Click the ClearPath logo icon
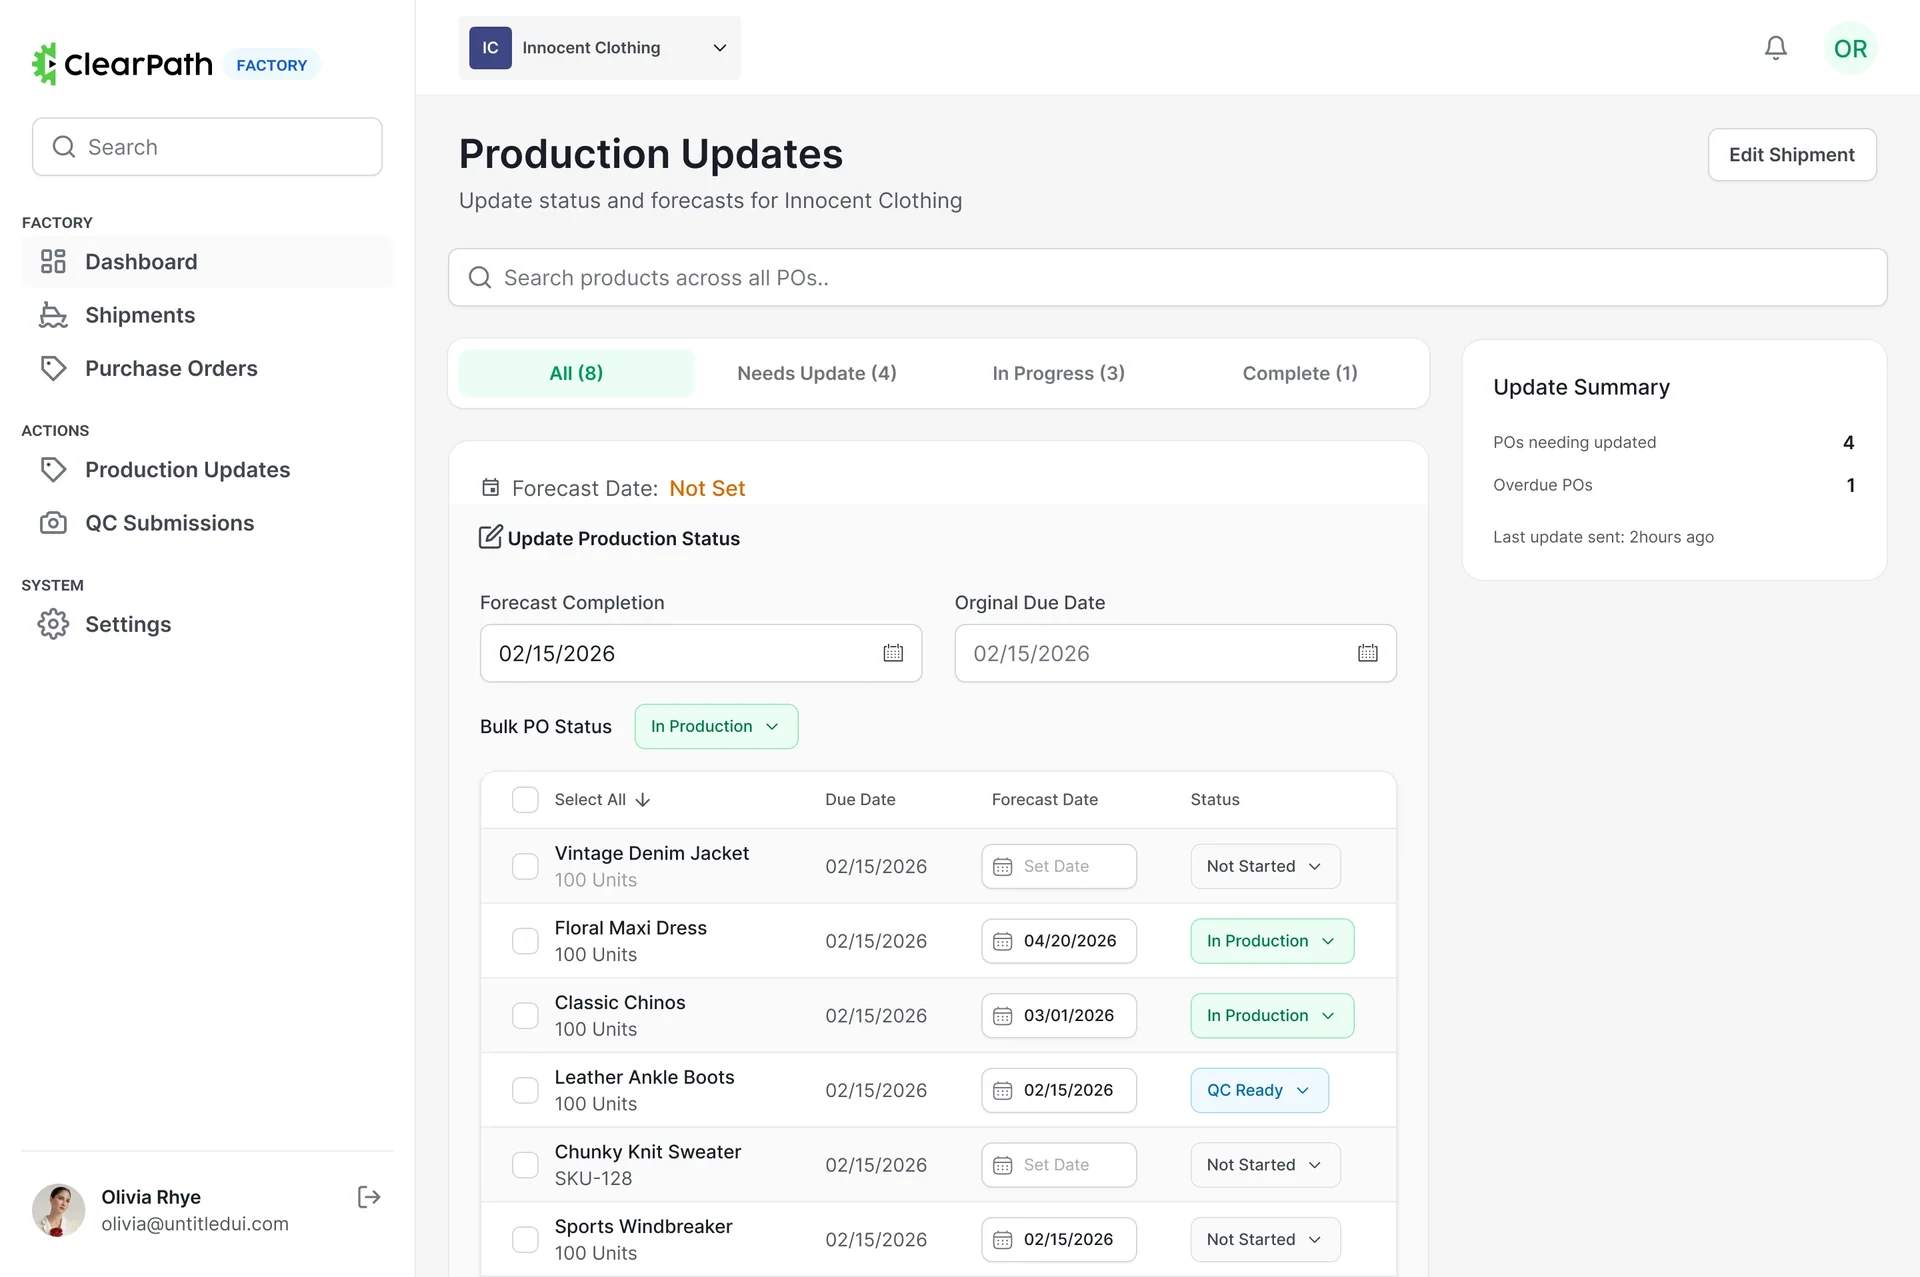Image resolution: width=1920 pixels, height=1277 pixels. click(x=44, y=64)
